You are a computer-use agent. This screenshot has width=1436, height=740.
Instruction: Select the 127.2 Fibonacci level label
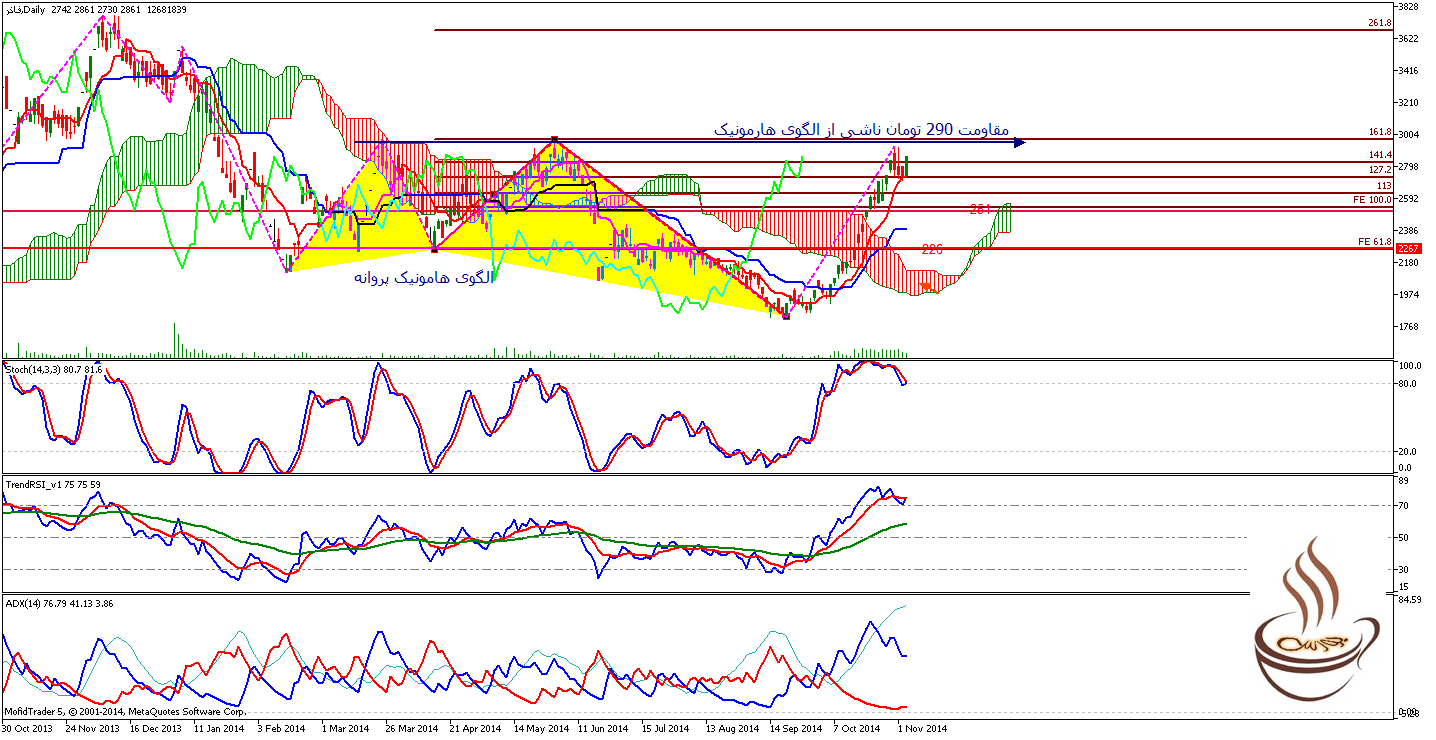pyautogui.click(x=1380, y=170)
